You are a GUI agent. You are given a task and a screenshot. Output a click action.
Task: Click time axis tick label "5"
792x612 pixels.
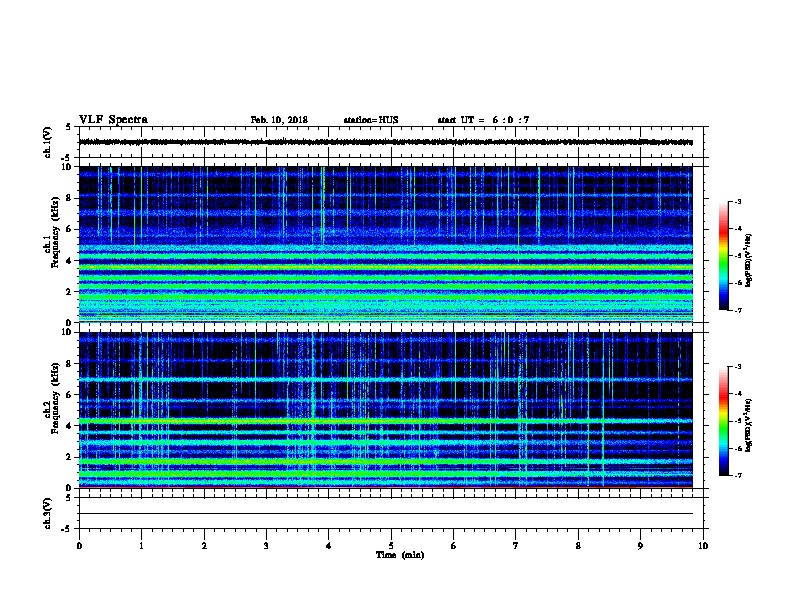click(391, 546)
